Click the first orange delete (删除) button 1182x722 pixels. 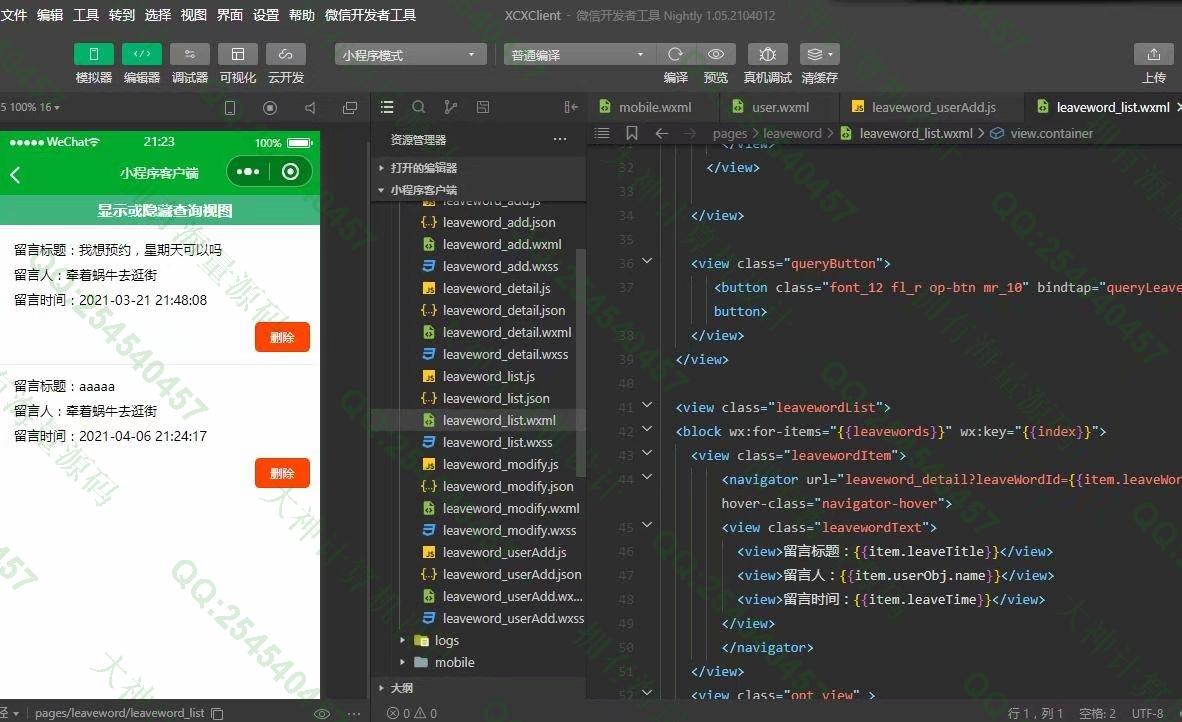tap(282, 337)
